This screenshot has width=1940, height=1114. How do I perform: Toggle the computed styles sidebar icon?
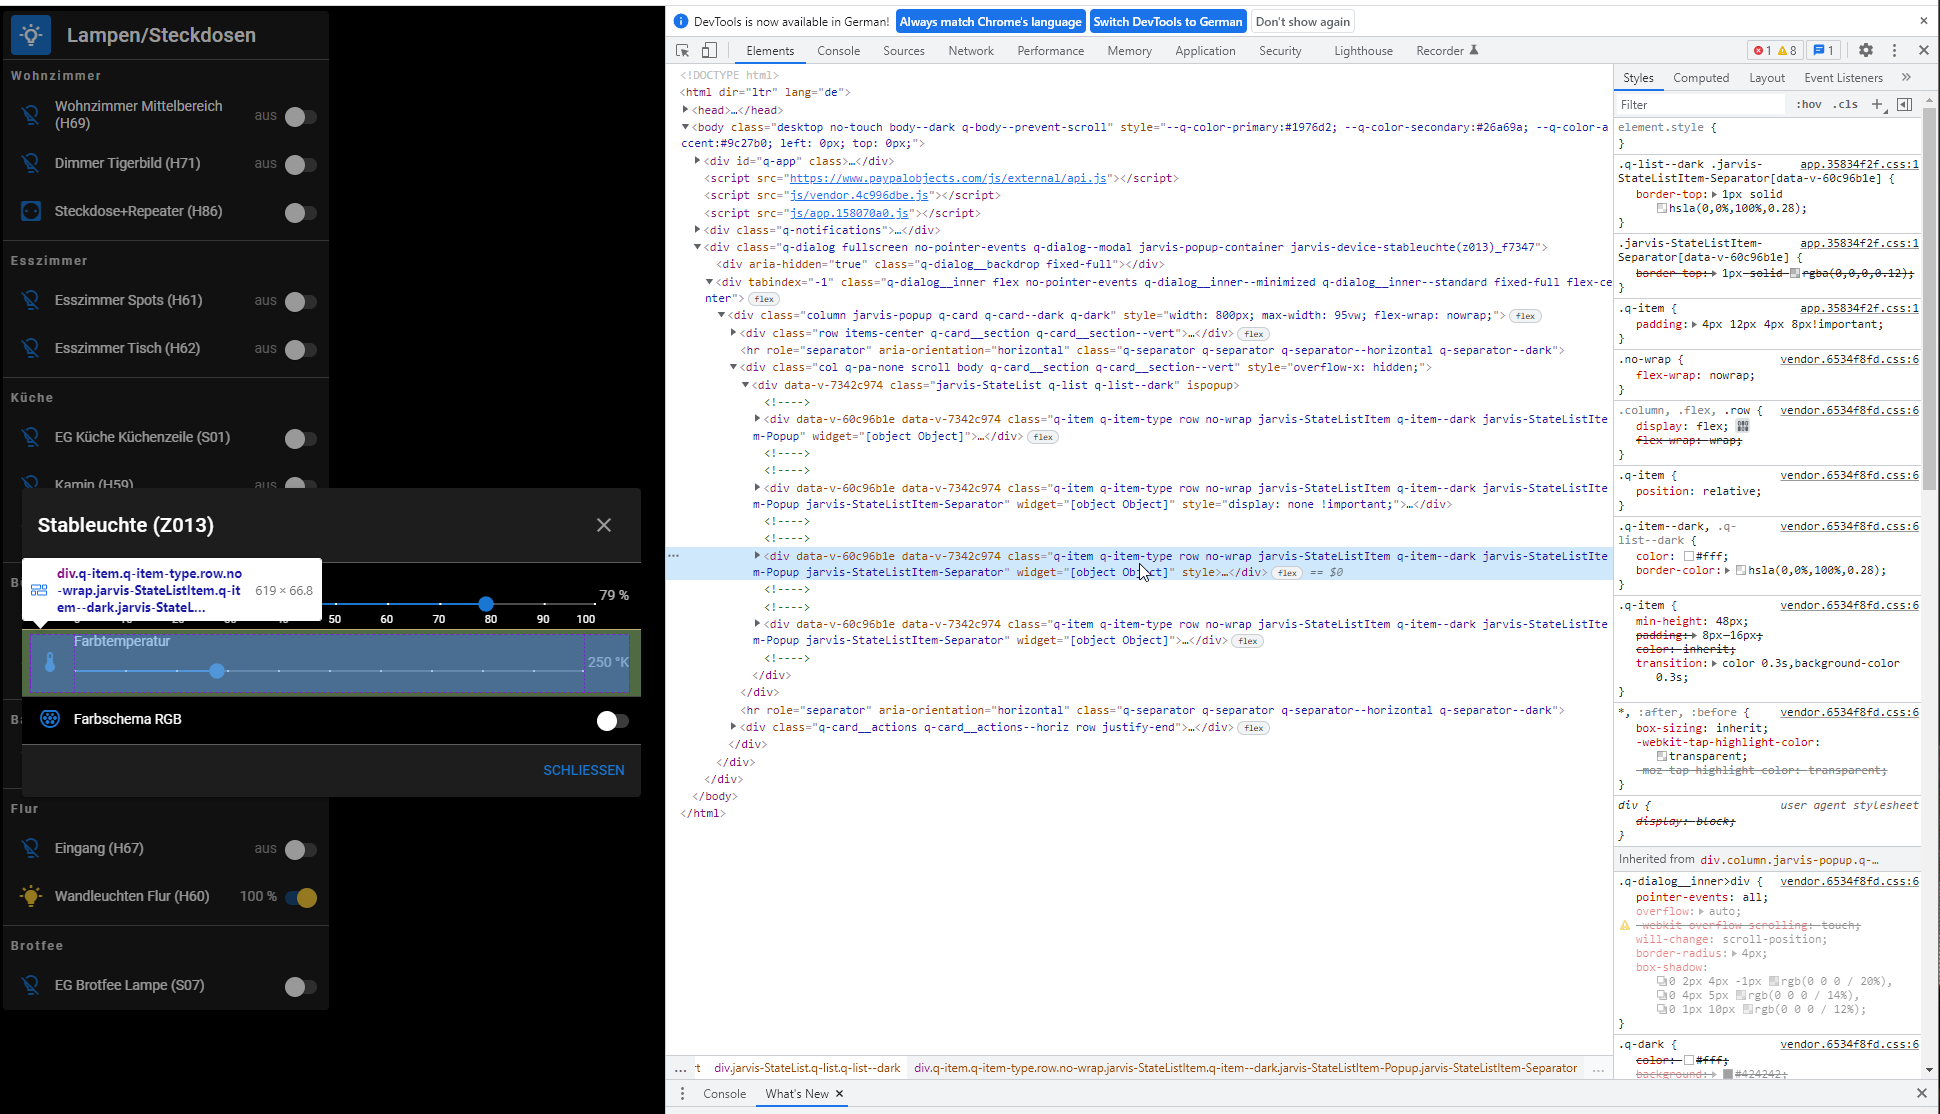pyautogui.click(x=1904, y=104)
